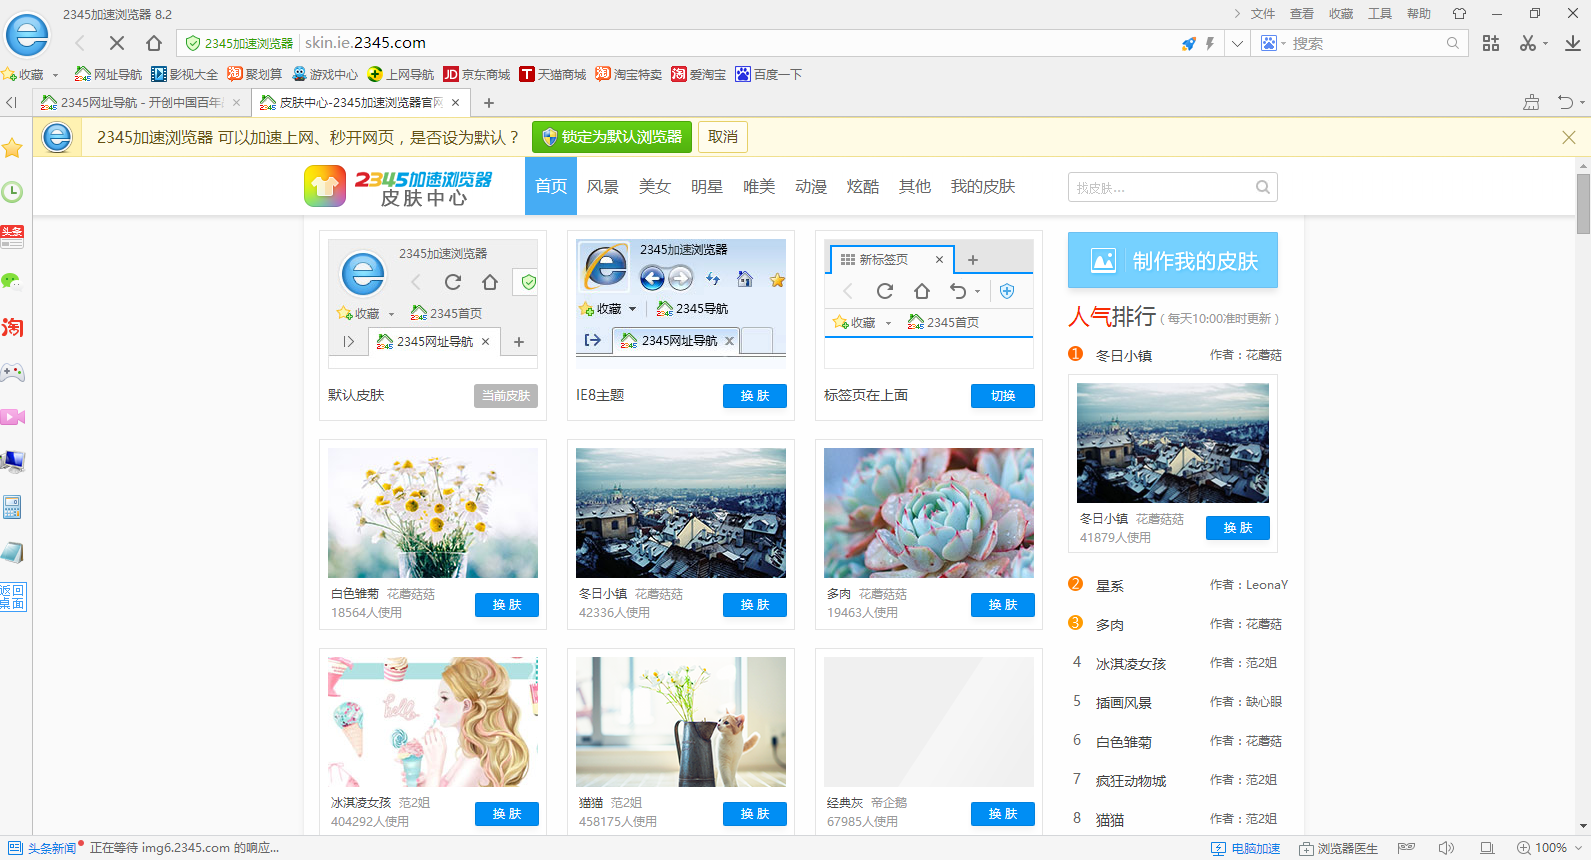Open the history clock in the sidebar
This screenshot has height=860, width=1591.
click(x=12, y=192)
